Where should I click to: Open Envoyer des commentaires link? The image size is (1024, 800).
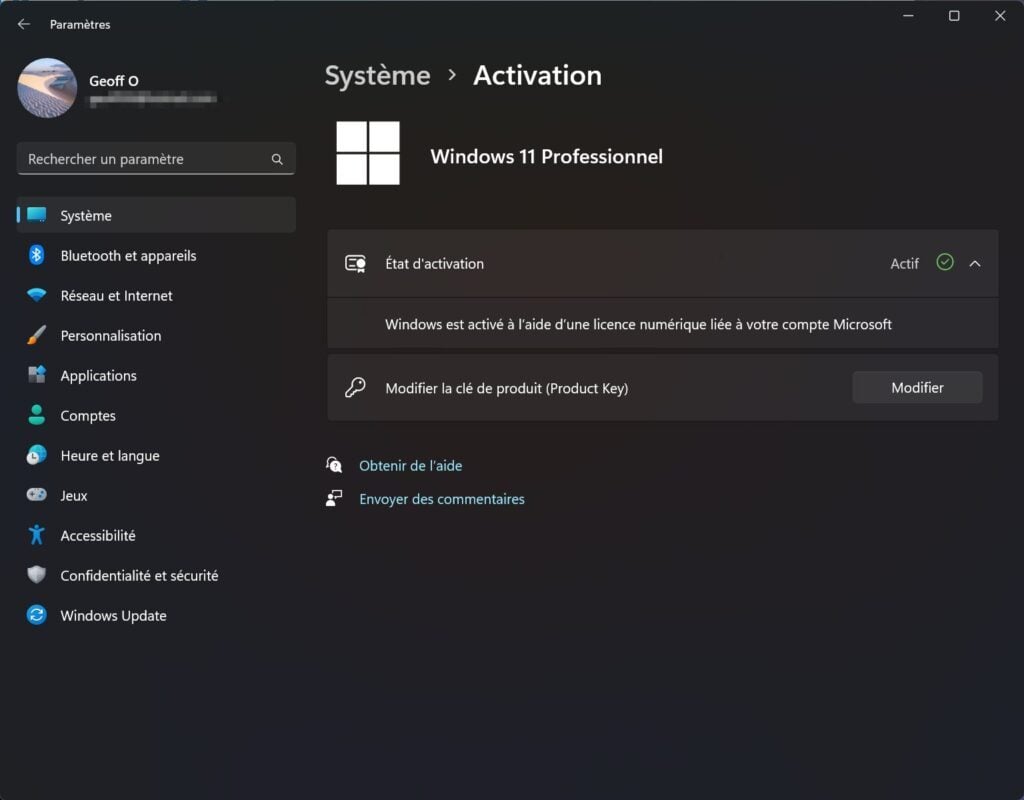(442, 499)
